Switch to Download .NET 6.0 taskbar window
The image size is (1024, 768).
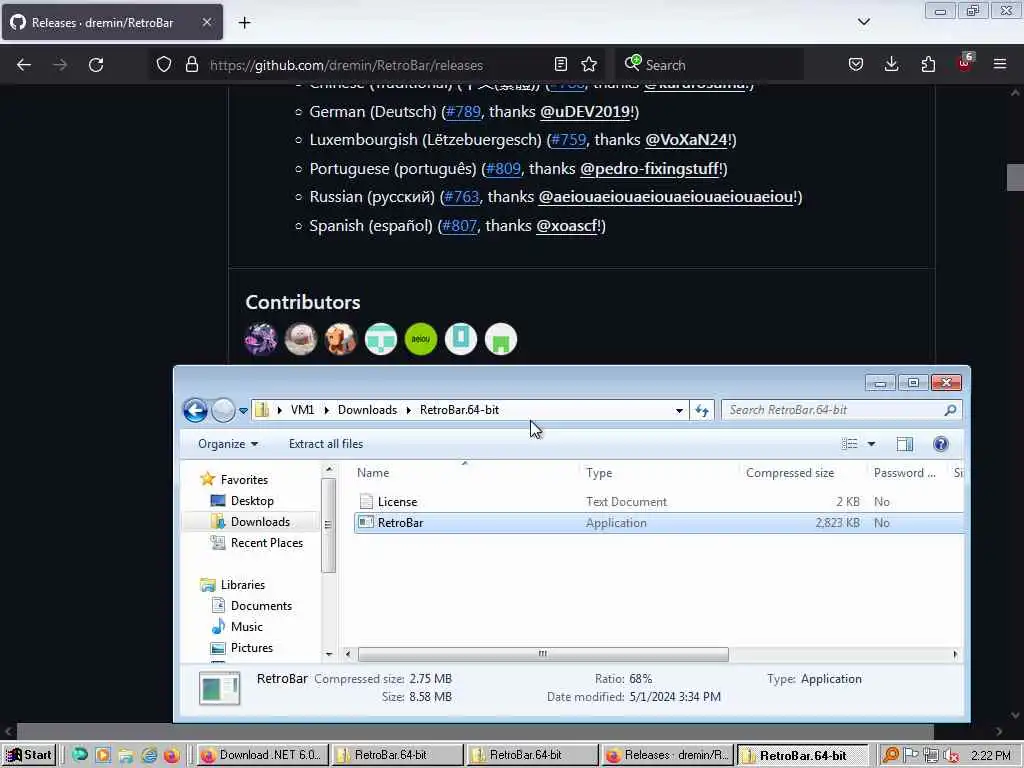tap(261, 755)
